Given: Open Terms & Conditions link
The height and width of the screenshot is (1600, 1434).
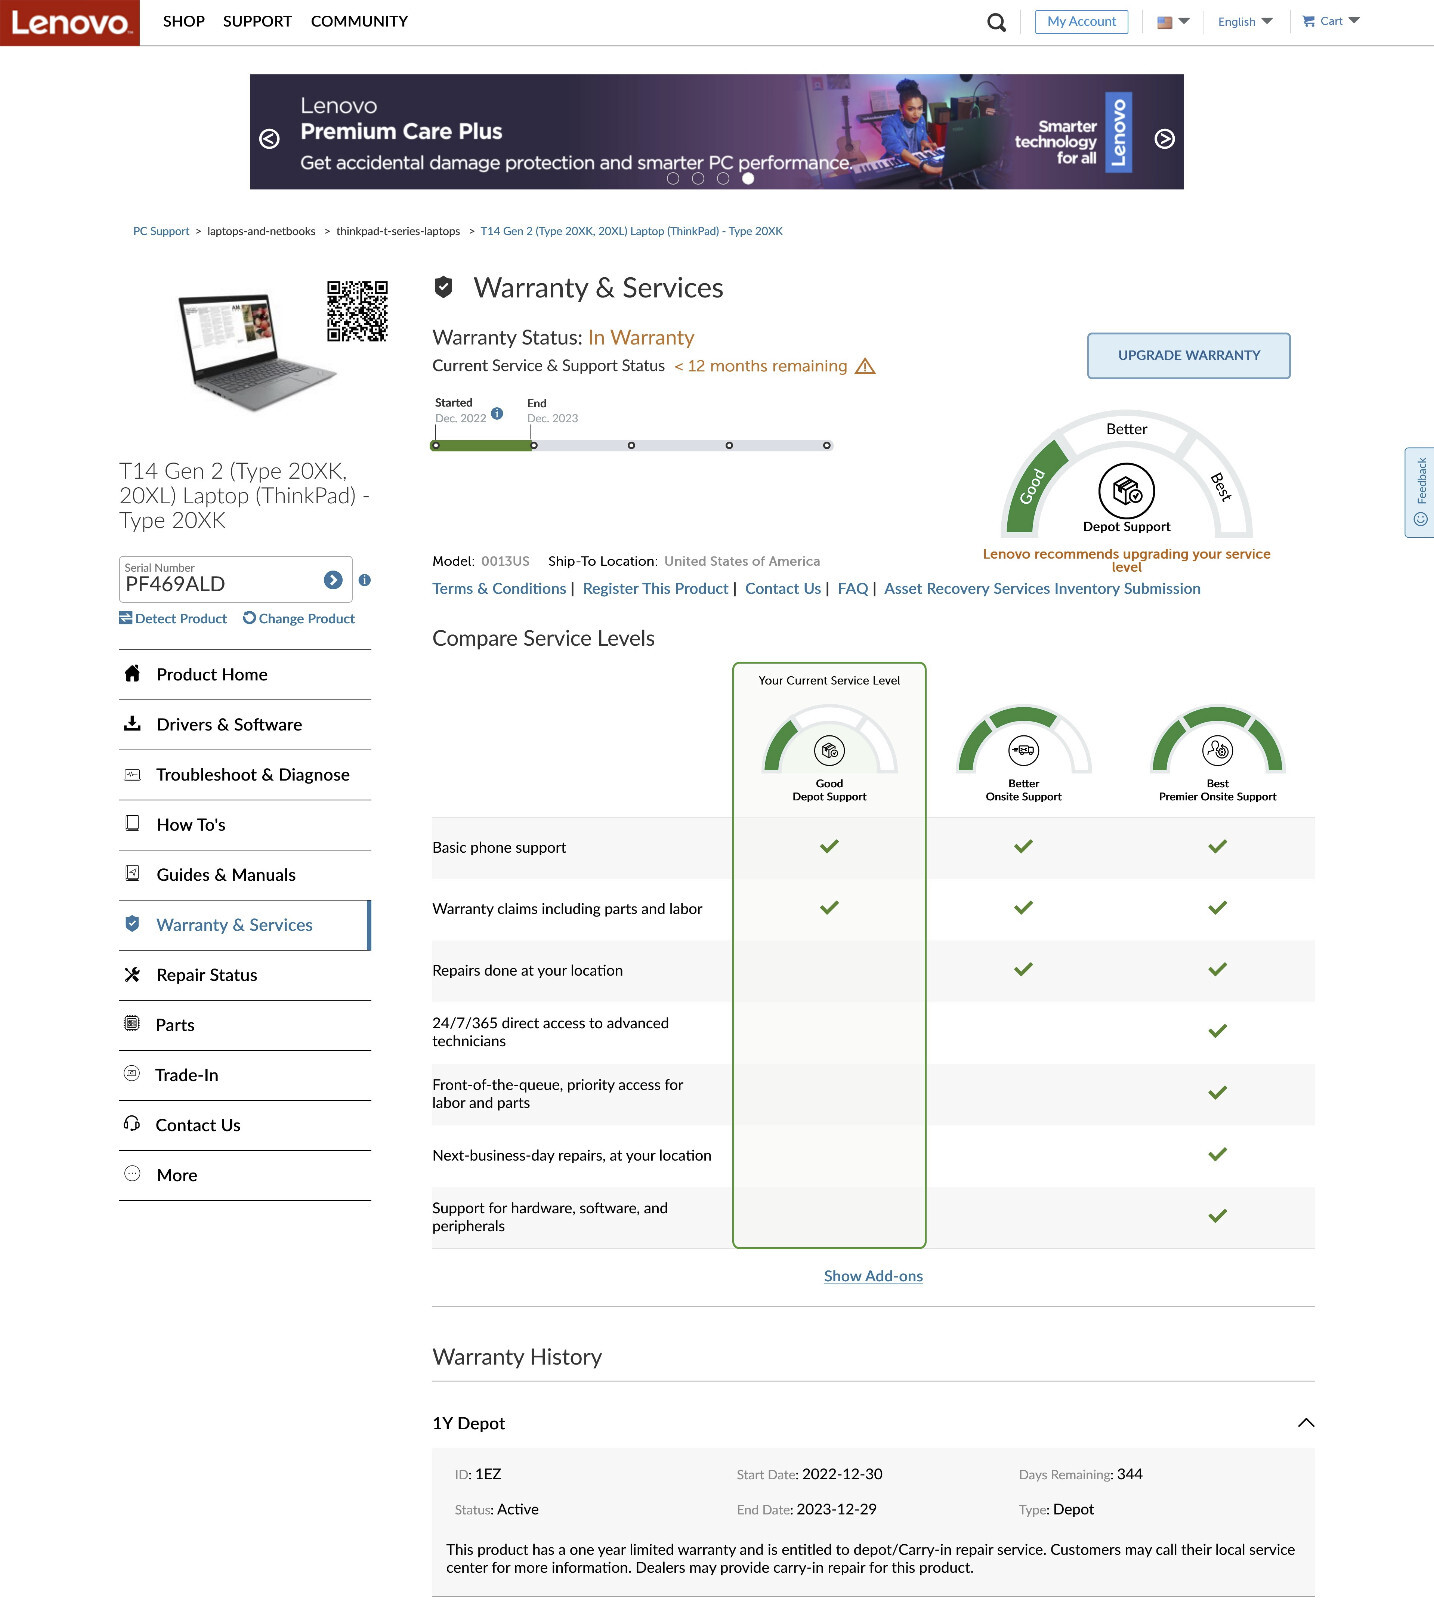Looking at the screenshot, I should 499,589.
